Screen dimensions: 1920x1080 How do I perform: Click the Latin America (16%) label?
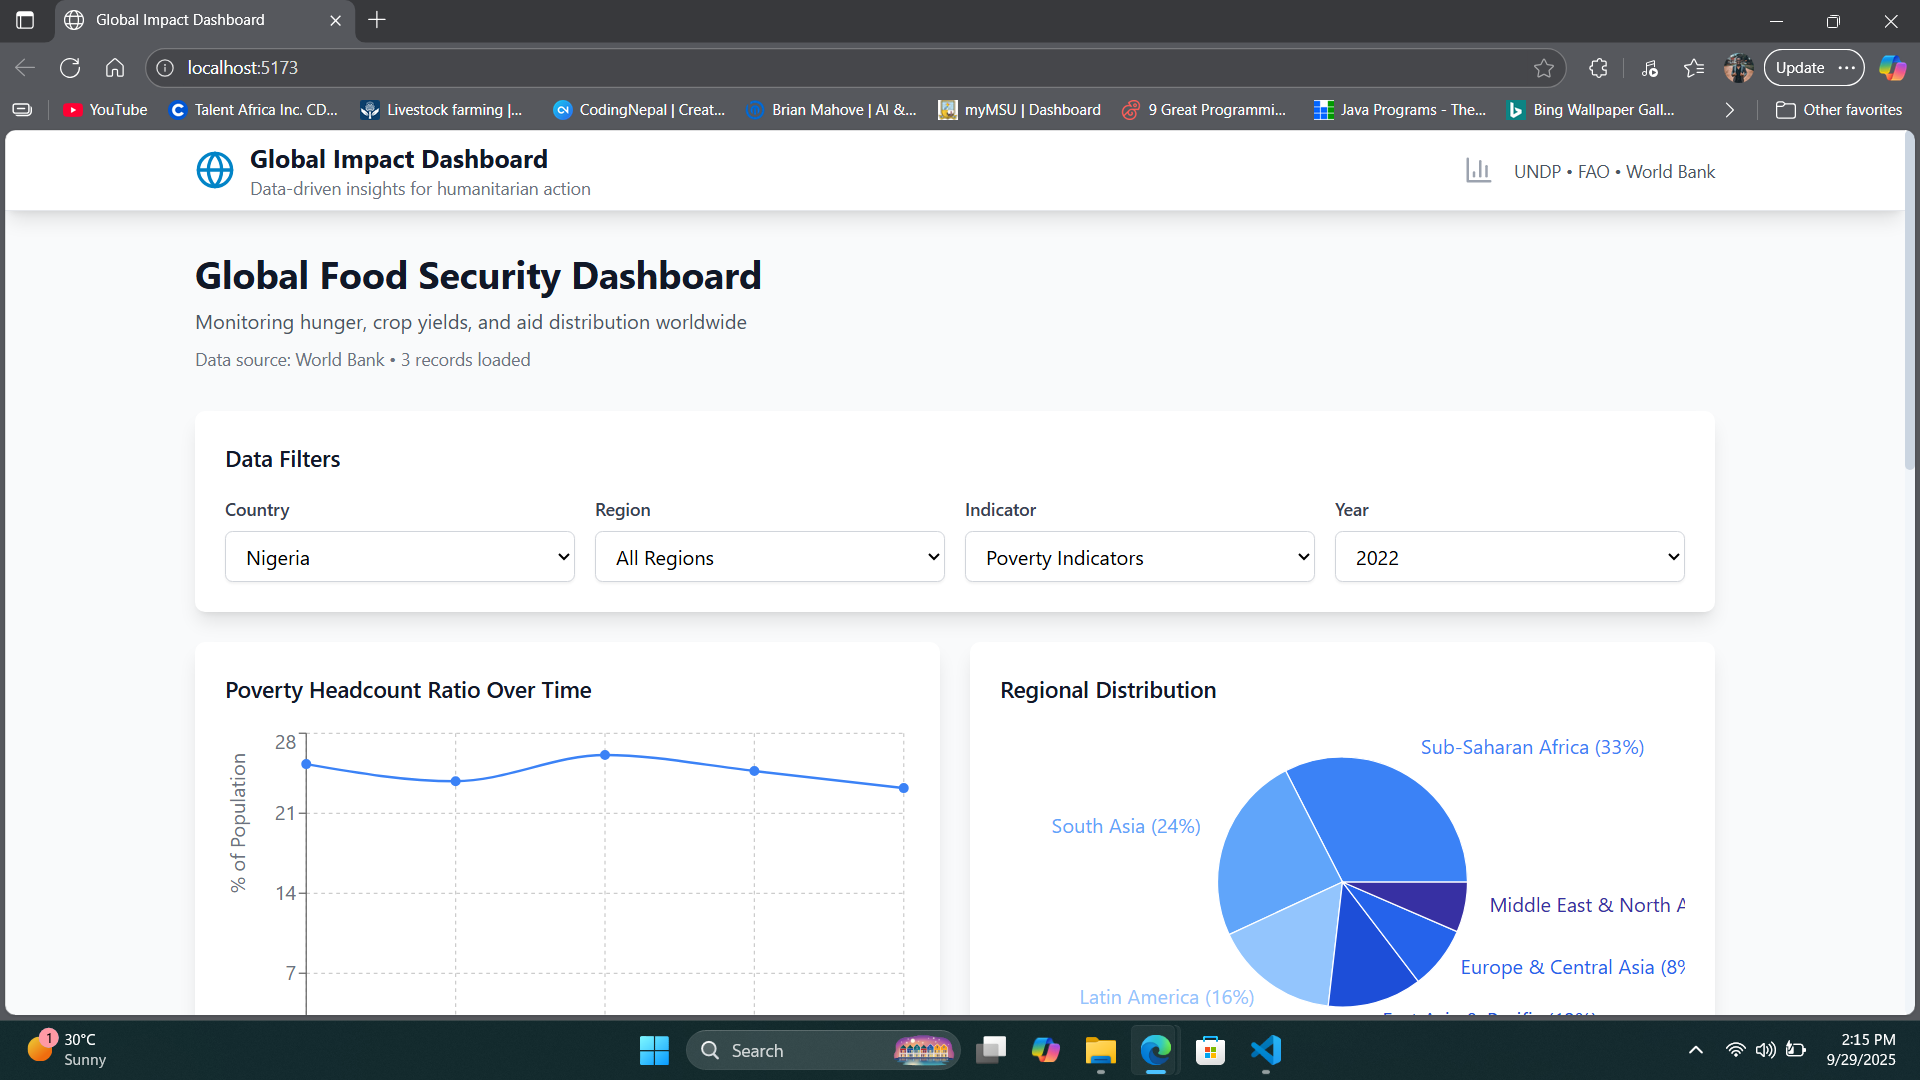pos(1167,997)
